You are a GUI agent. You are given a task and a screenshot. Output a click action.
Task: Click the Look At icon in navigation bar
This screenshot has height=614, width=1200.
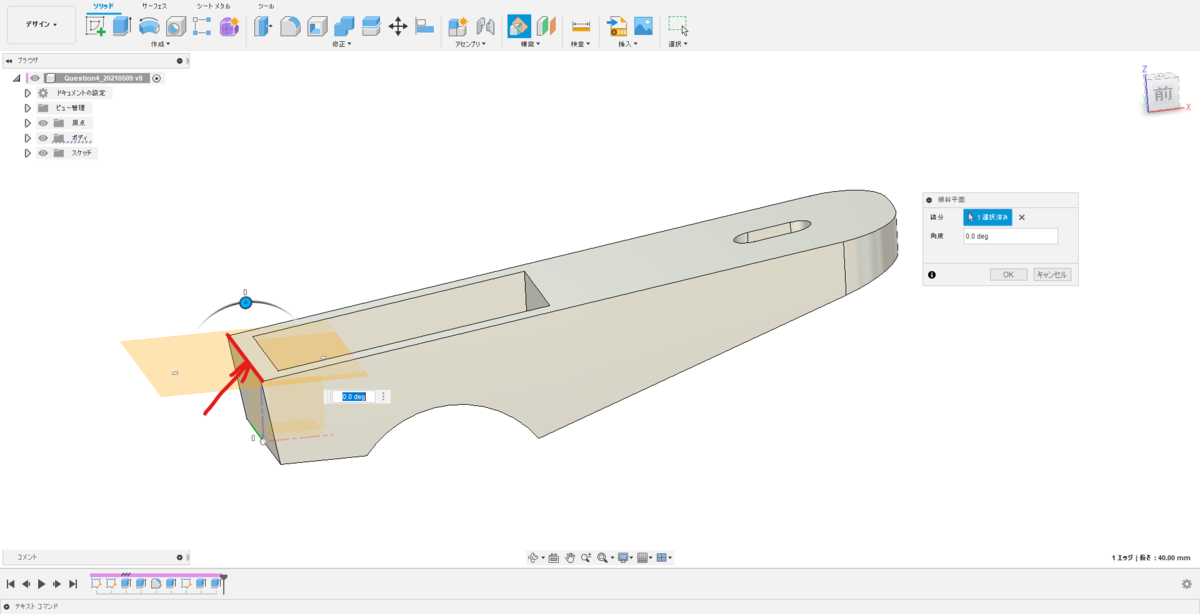tap(553, 557)
